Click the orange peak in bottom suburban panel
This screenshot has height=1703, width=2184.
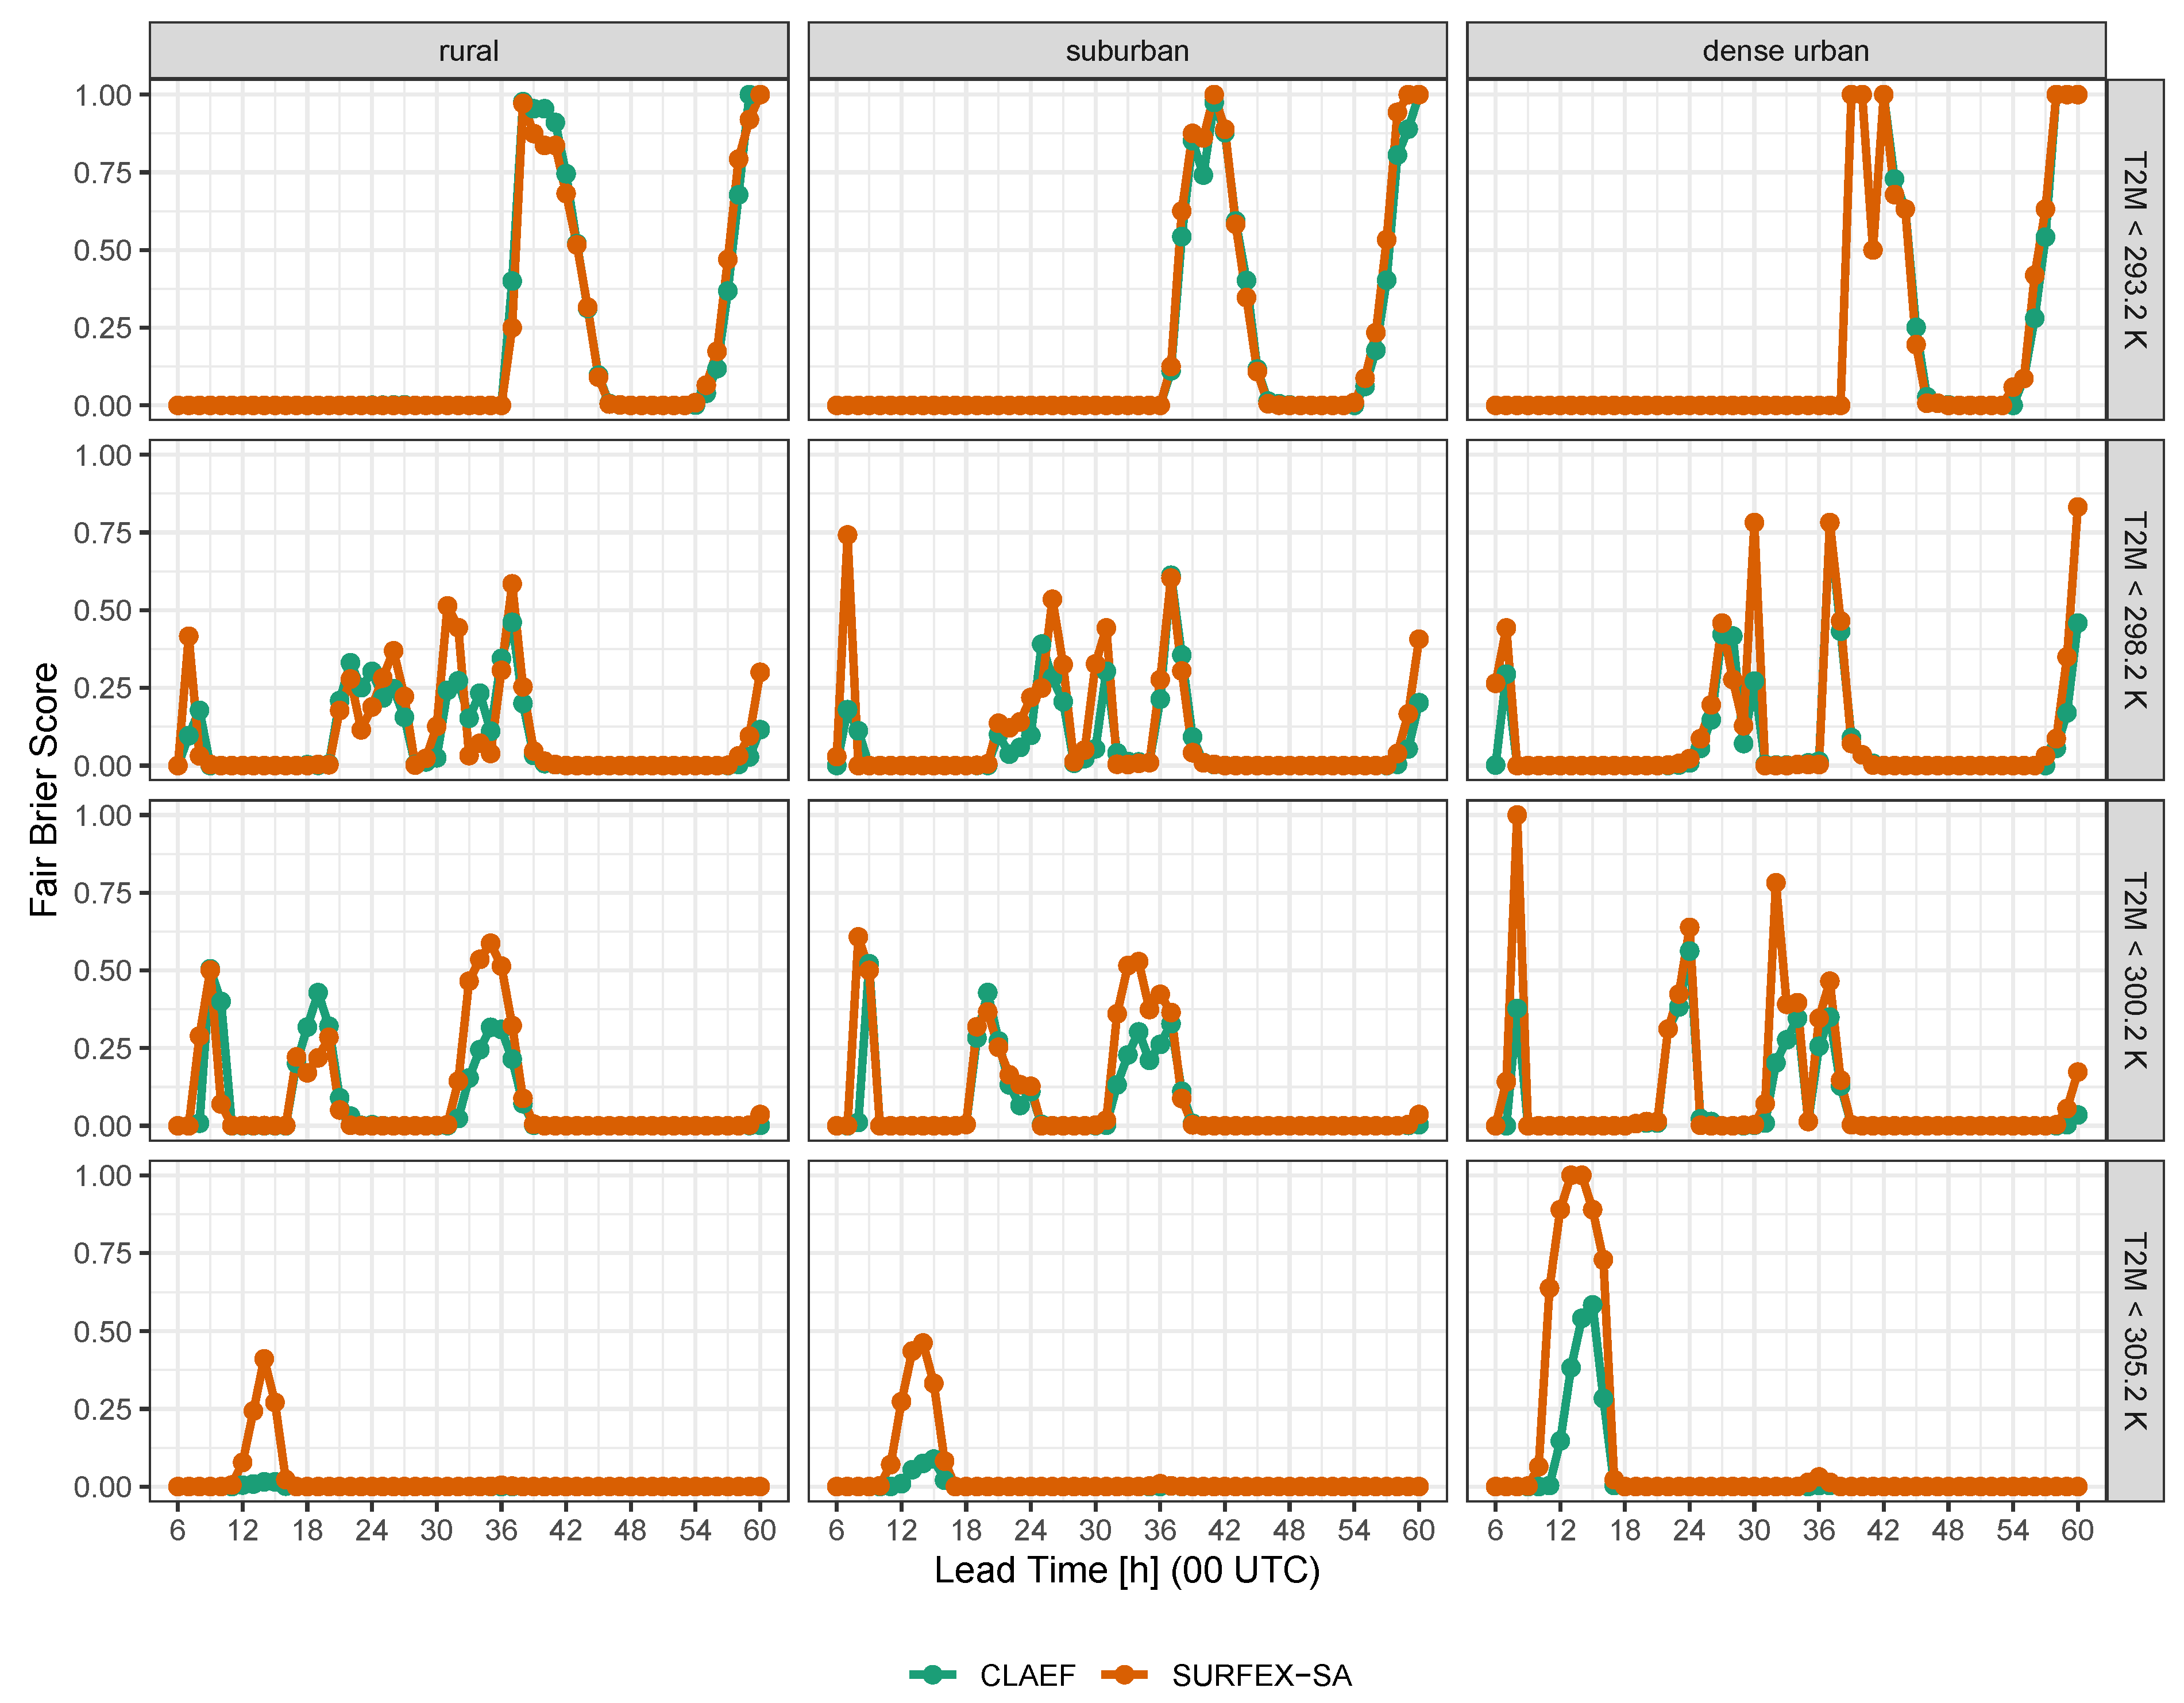[923, 1343]
